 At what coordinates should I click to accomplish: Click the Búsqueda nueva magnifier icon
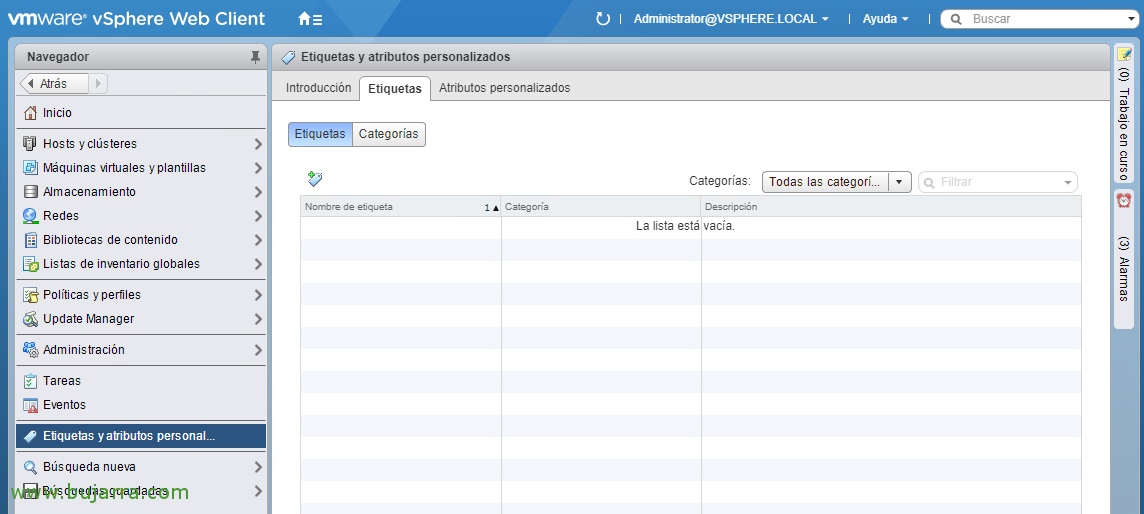(30, 467)
